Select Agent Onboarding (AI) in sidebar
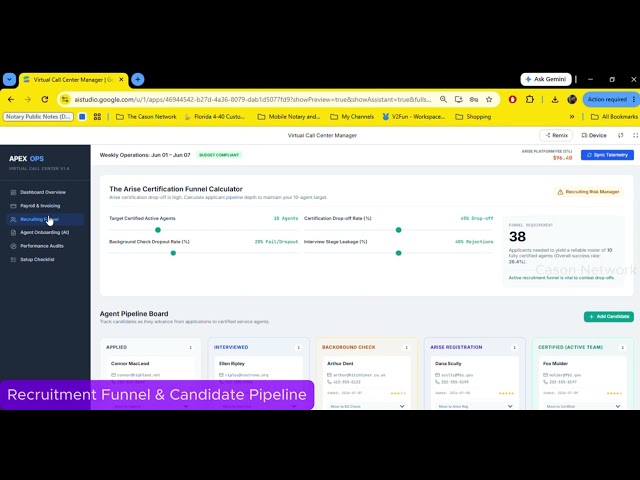The height and width of the screenshot is (480, 640). [44, 232]
